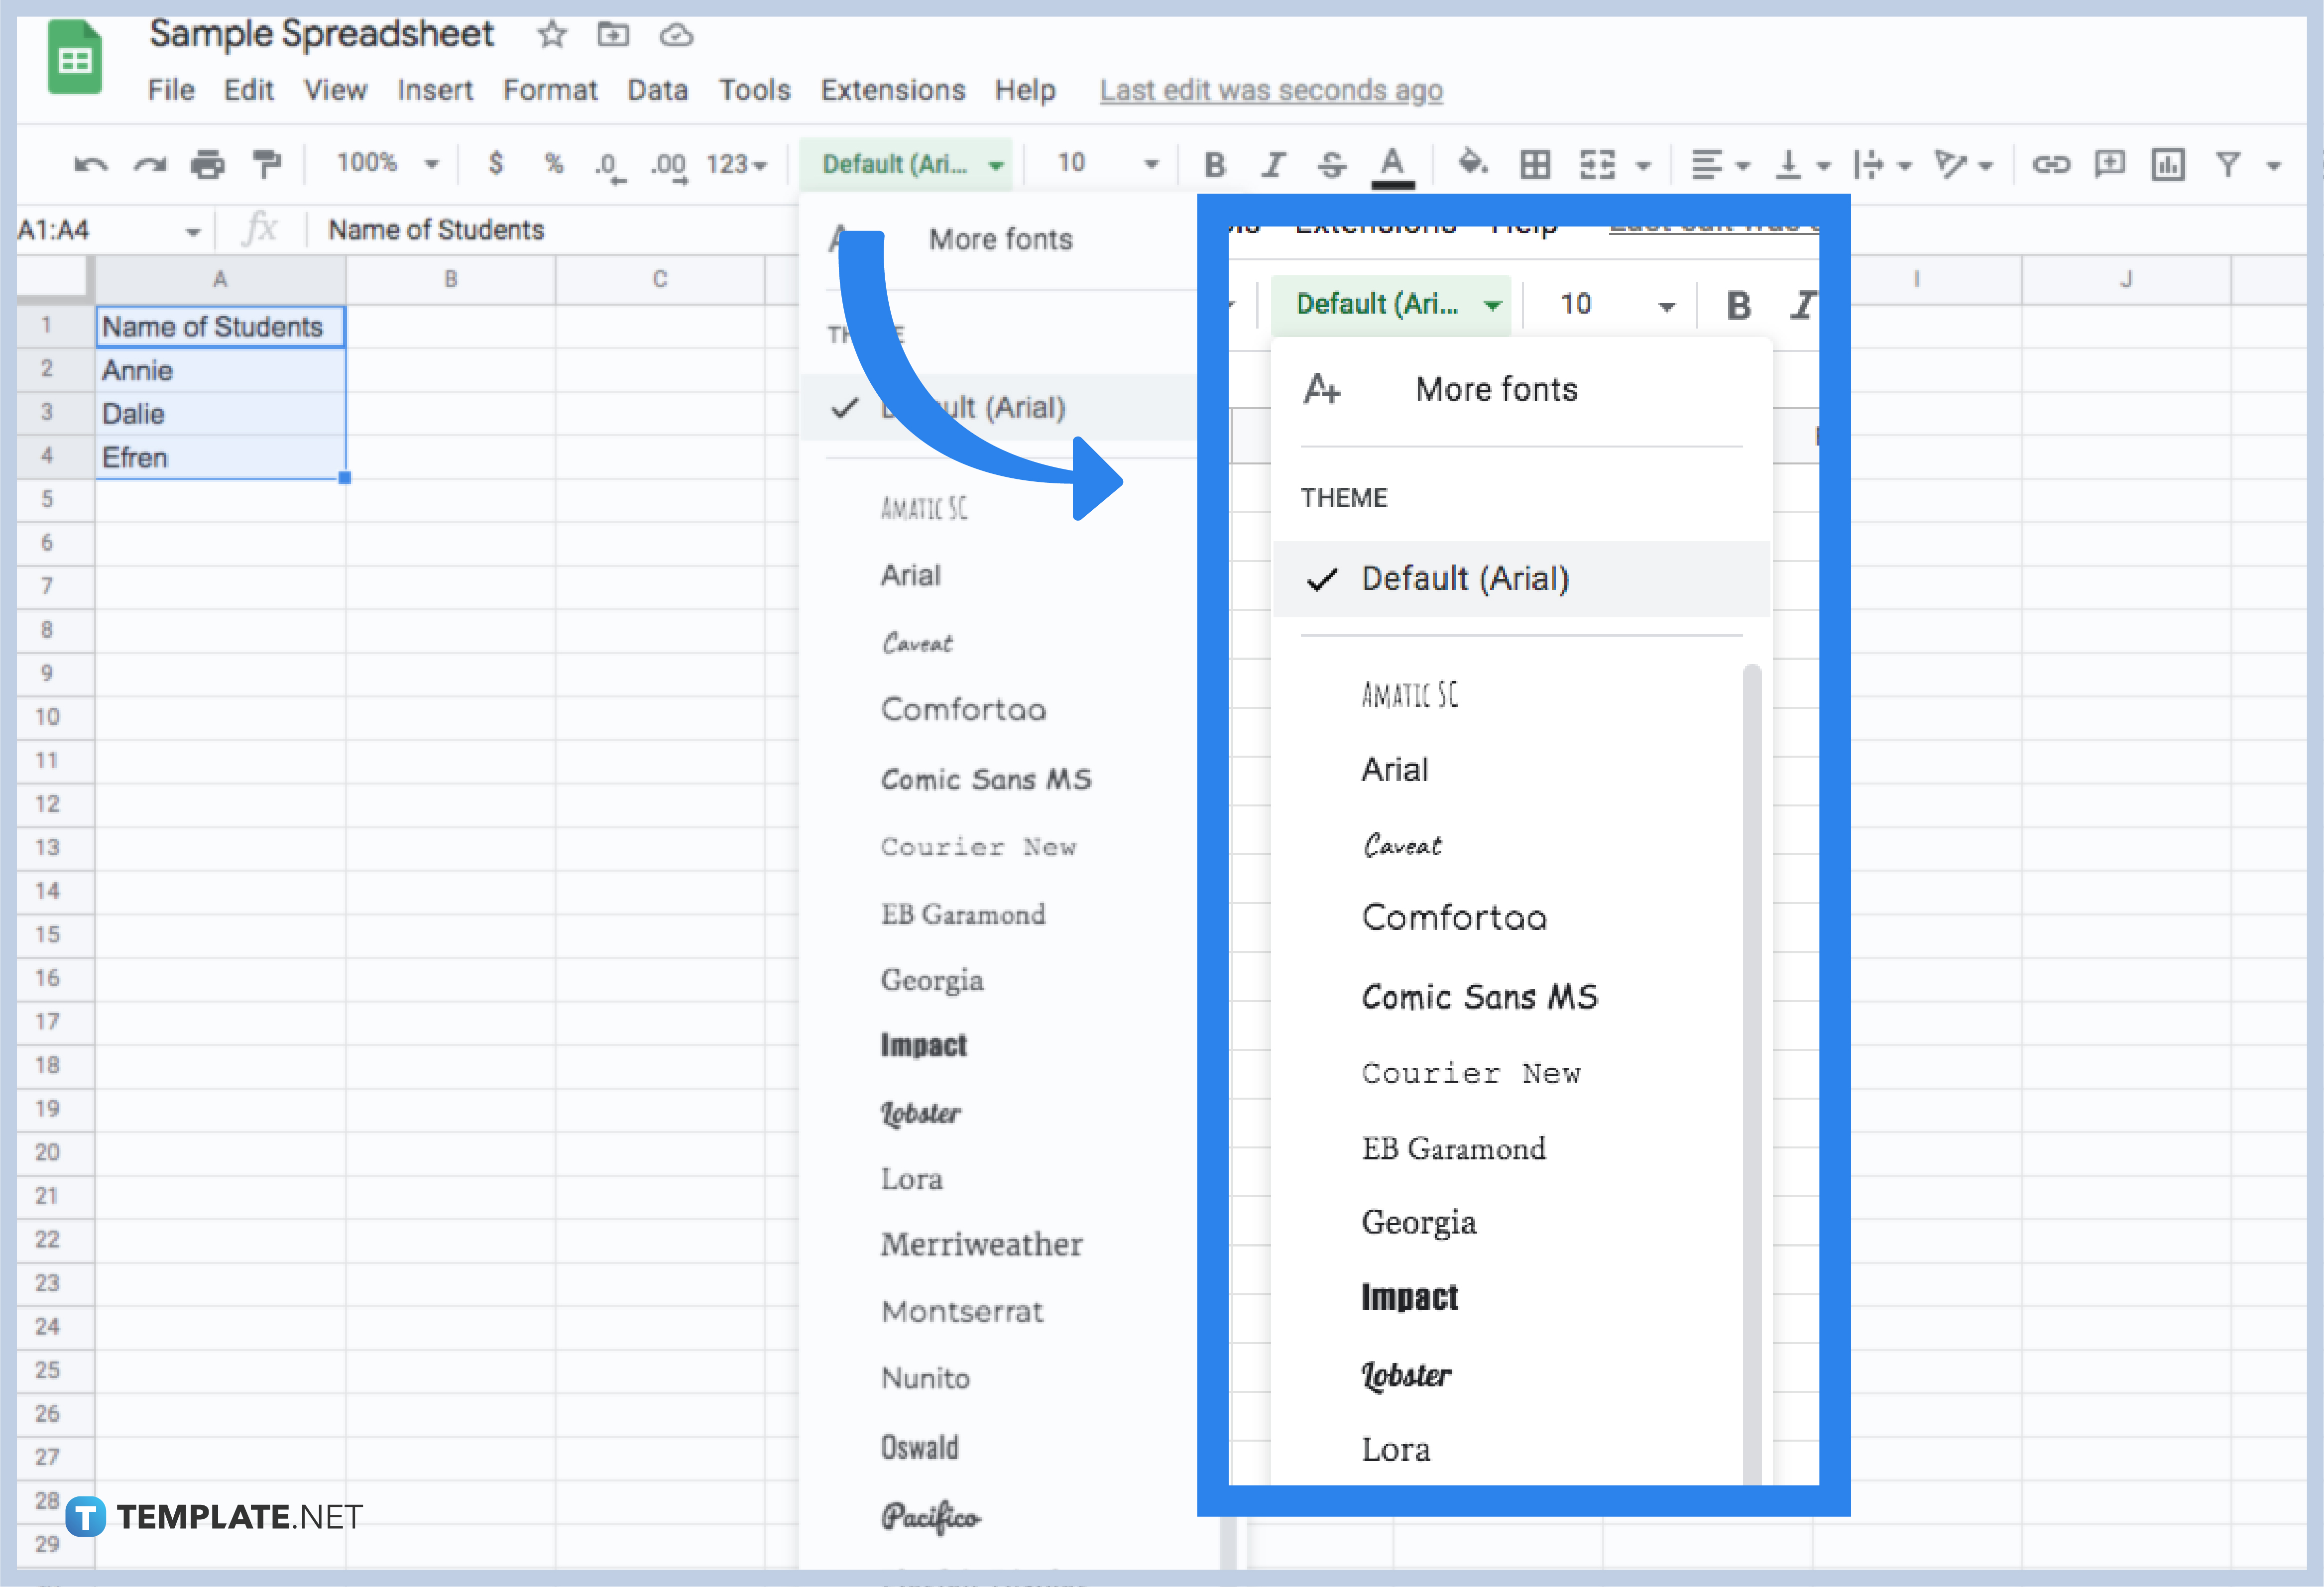This screenshot has height=1587, width=2324.
Task: Click the Move to folder icon
Action: [613, 35]
